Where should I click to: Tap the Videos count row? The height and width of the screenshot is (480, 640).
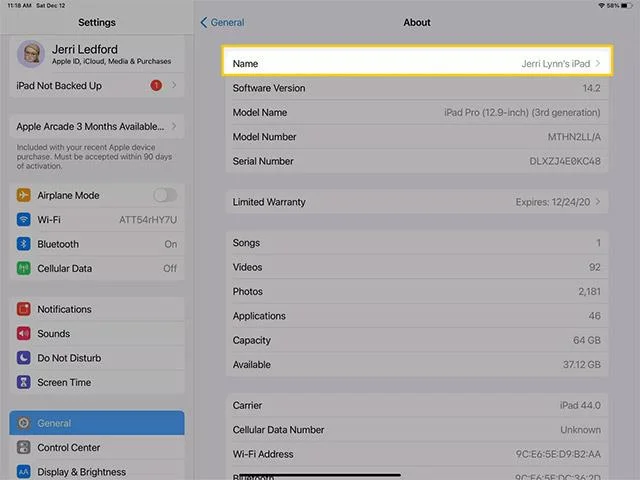coord(417,267)
